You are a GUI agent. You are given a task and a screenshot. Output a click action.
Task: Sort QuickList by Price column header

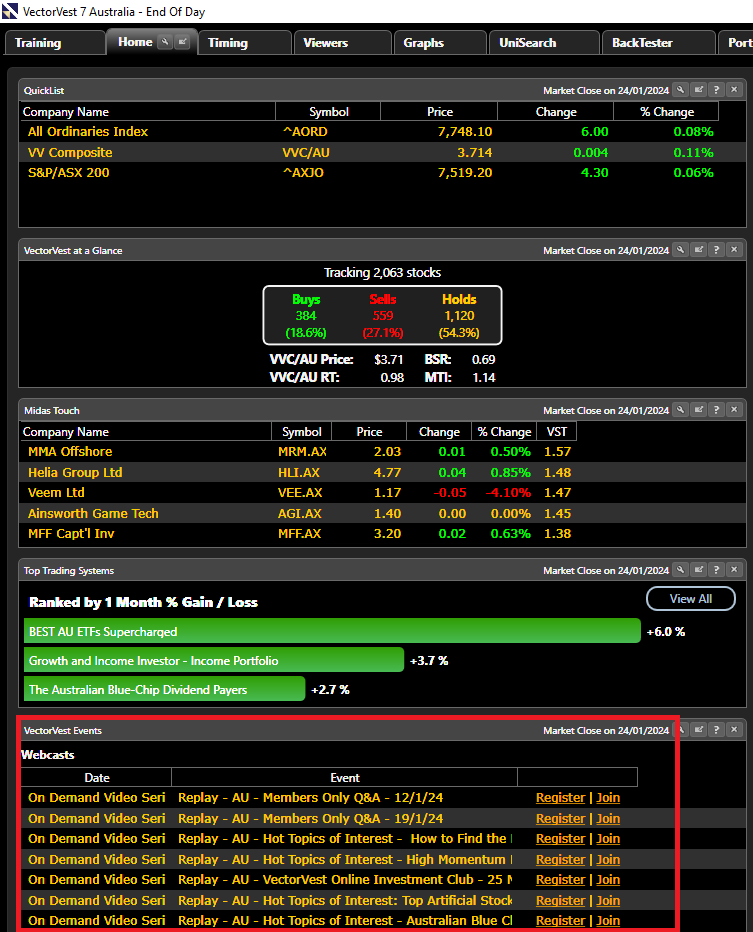click(439, 112)
